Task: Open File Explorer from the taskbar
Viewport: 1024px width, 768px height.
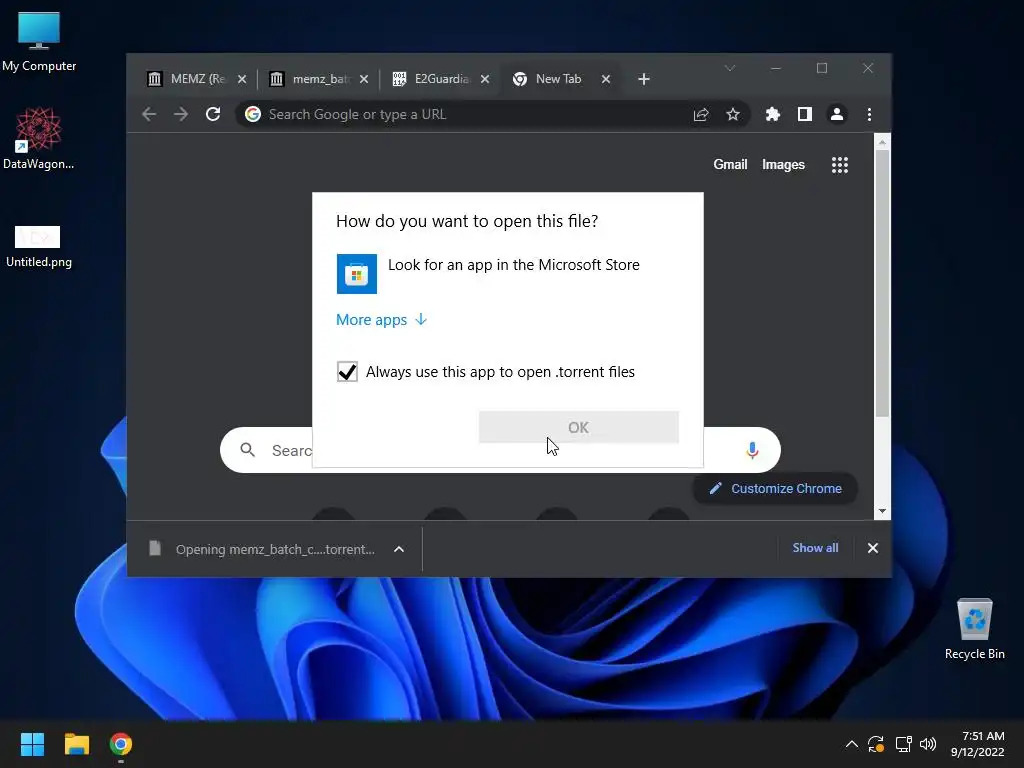Action: coord(76,744)
